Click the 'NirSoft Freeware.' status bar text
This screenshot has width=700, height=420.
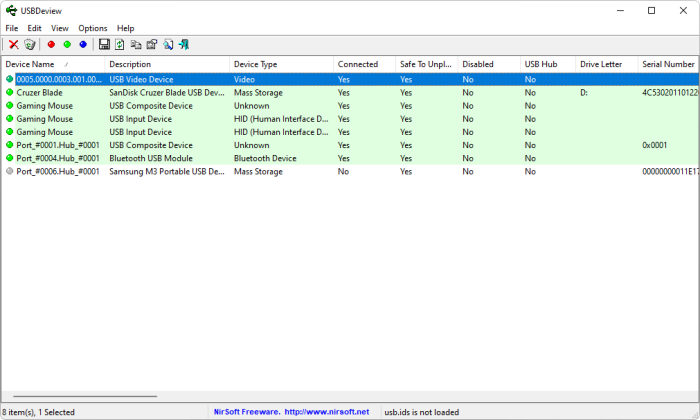(247, 412)
